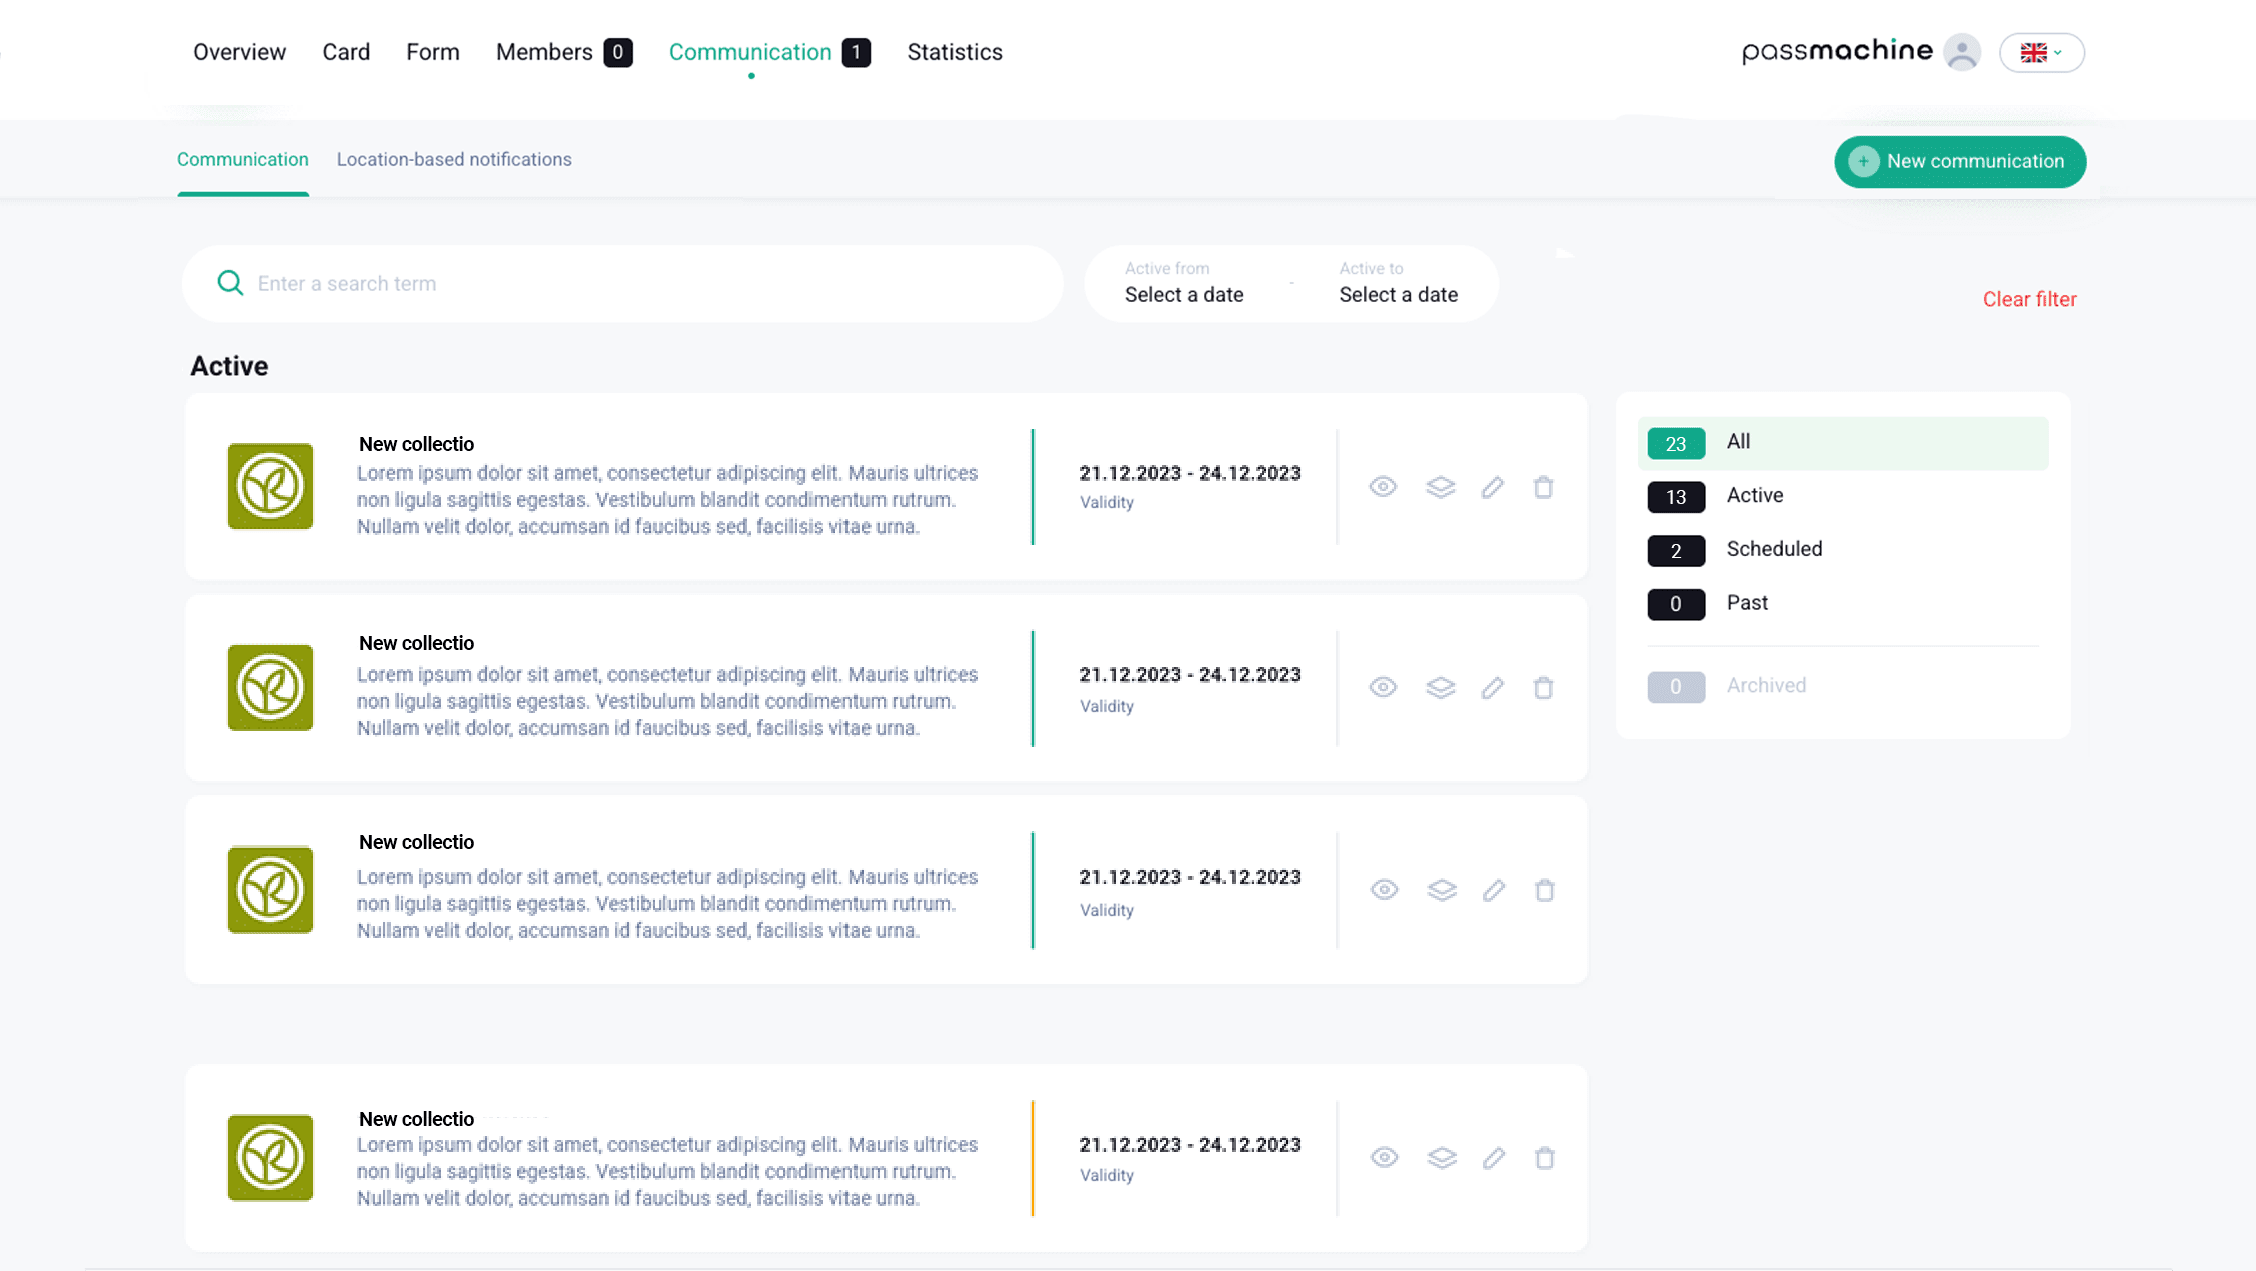The width and height of the screenshot is (2256, 1271).
Task: Edit the fourth communication with the pencil icon
Action: pos(1493,1158)
